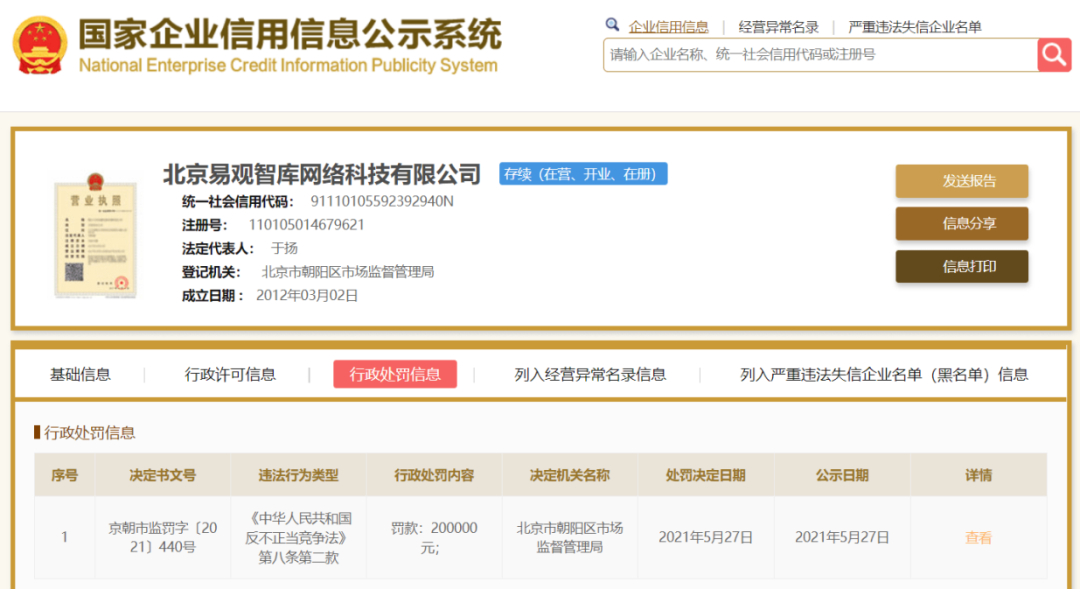Viewport: 1080px width, 589px height.
Task: Select the highlighted 行政处罚信息 tab
Action: 395,375
